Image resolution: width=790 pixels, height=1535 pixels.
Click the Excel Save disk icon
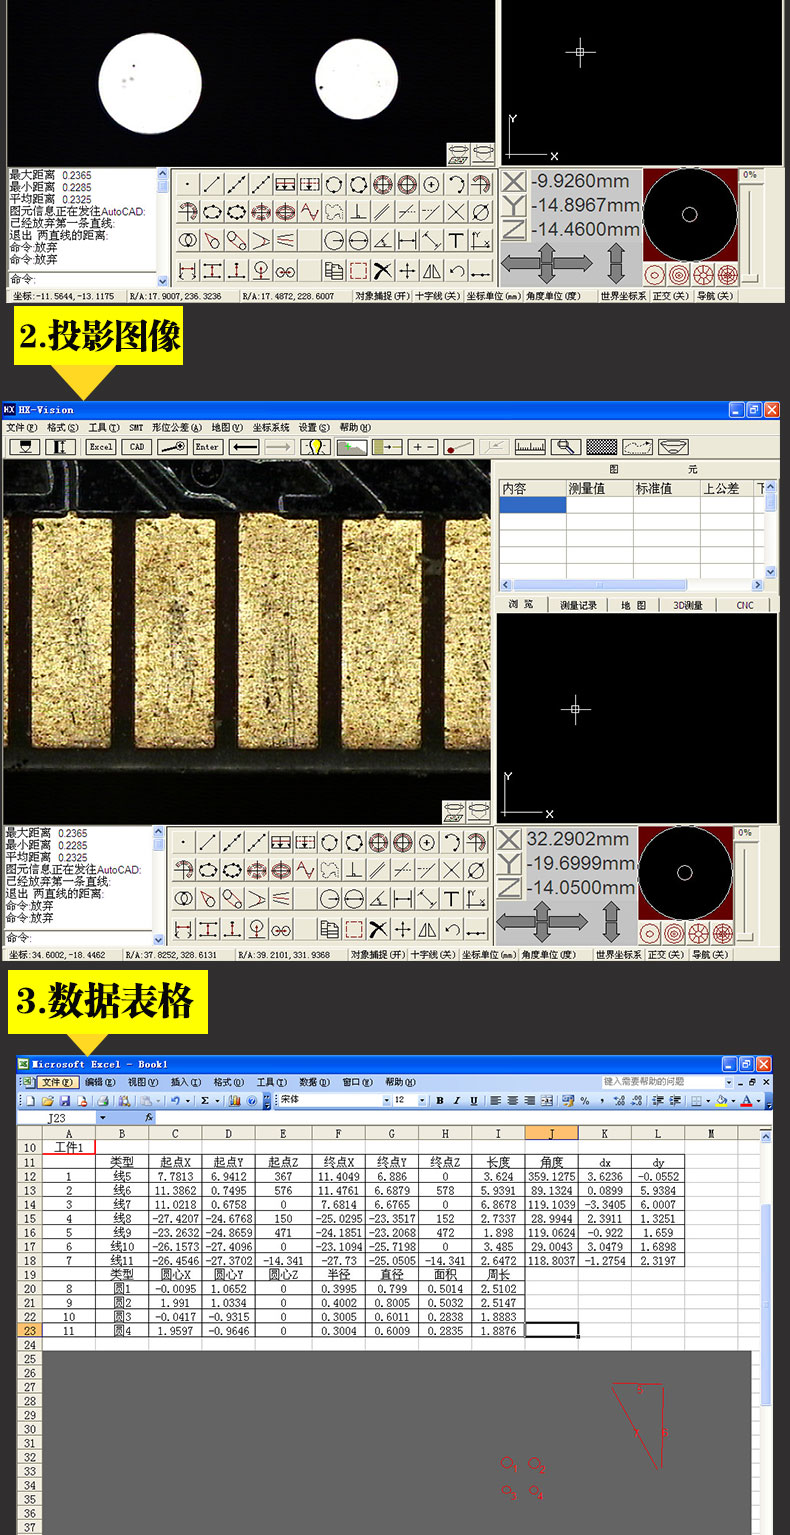66,1100
